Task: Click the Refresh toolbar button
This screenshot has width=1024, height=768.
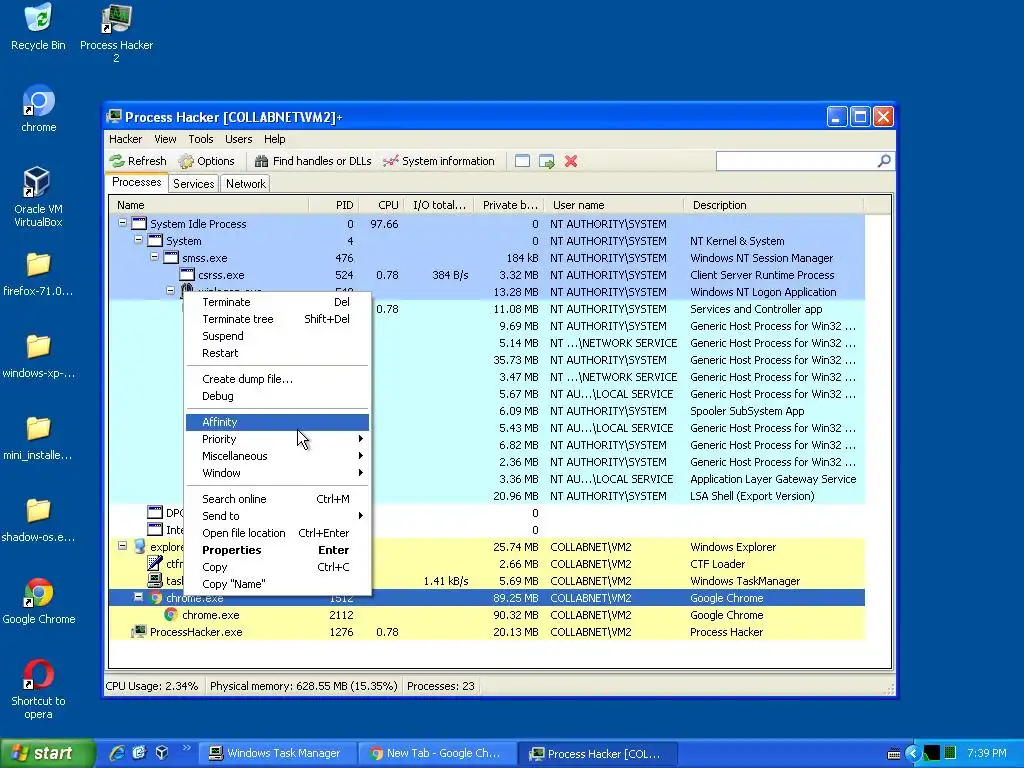Action: [138, 161]
